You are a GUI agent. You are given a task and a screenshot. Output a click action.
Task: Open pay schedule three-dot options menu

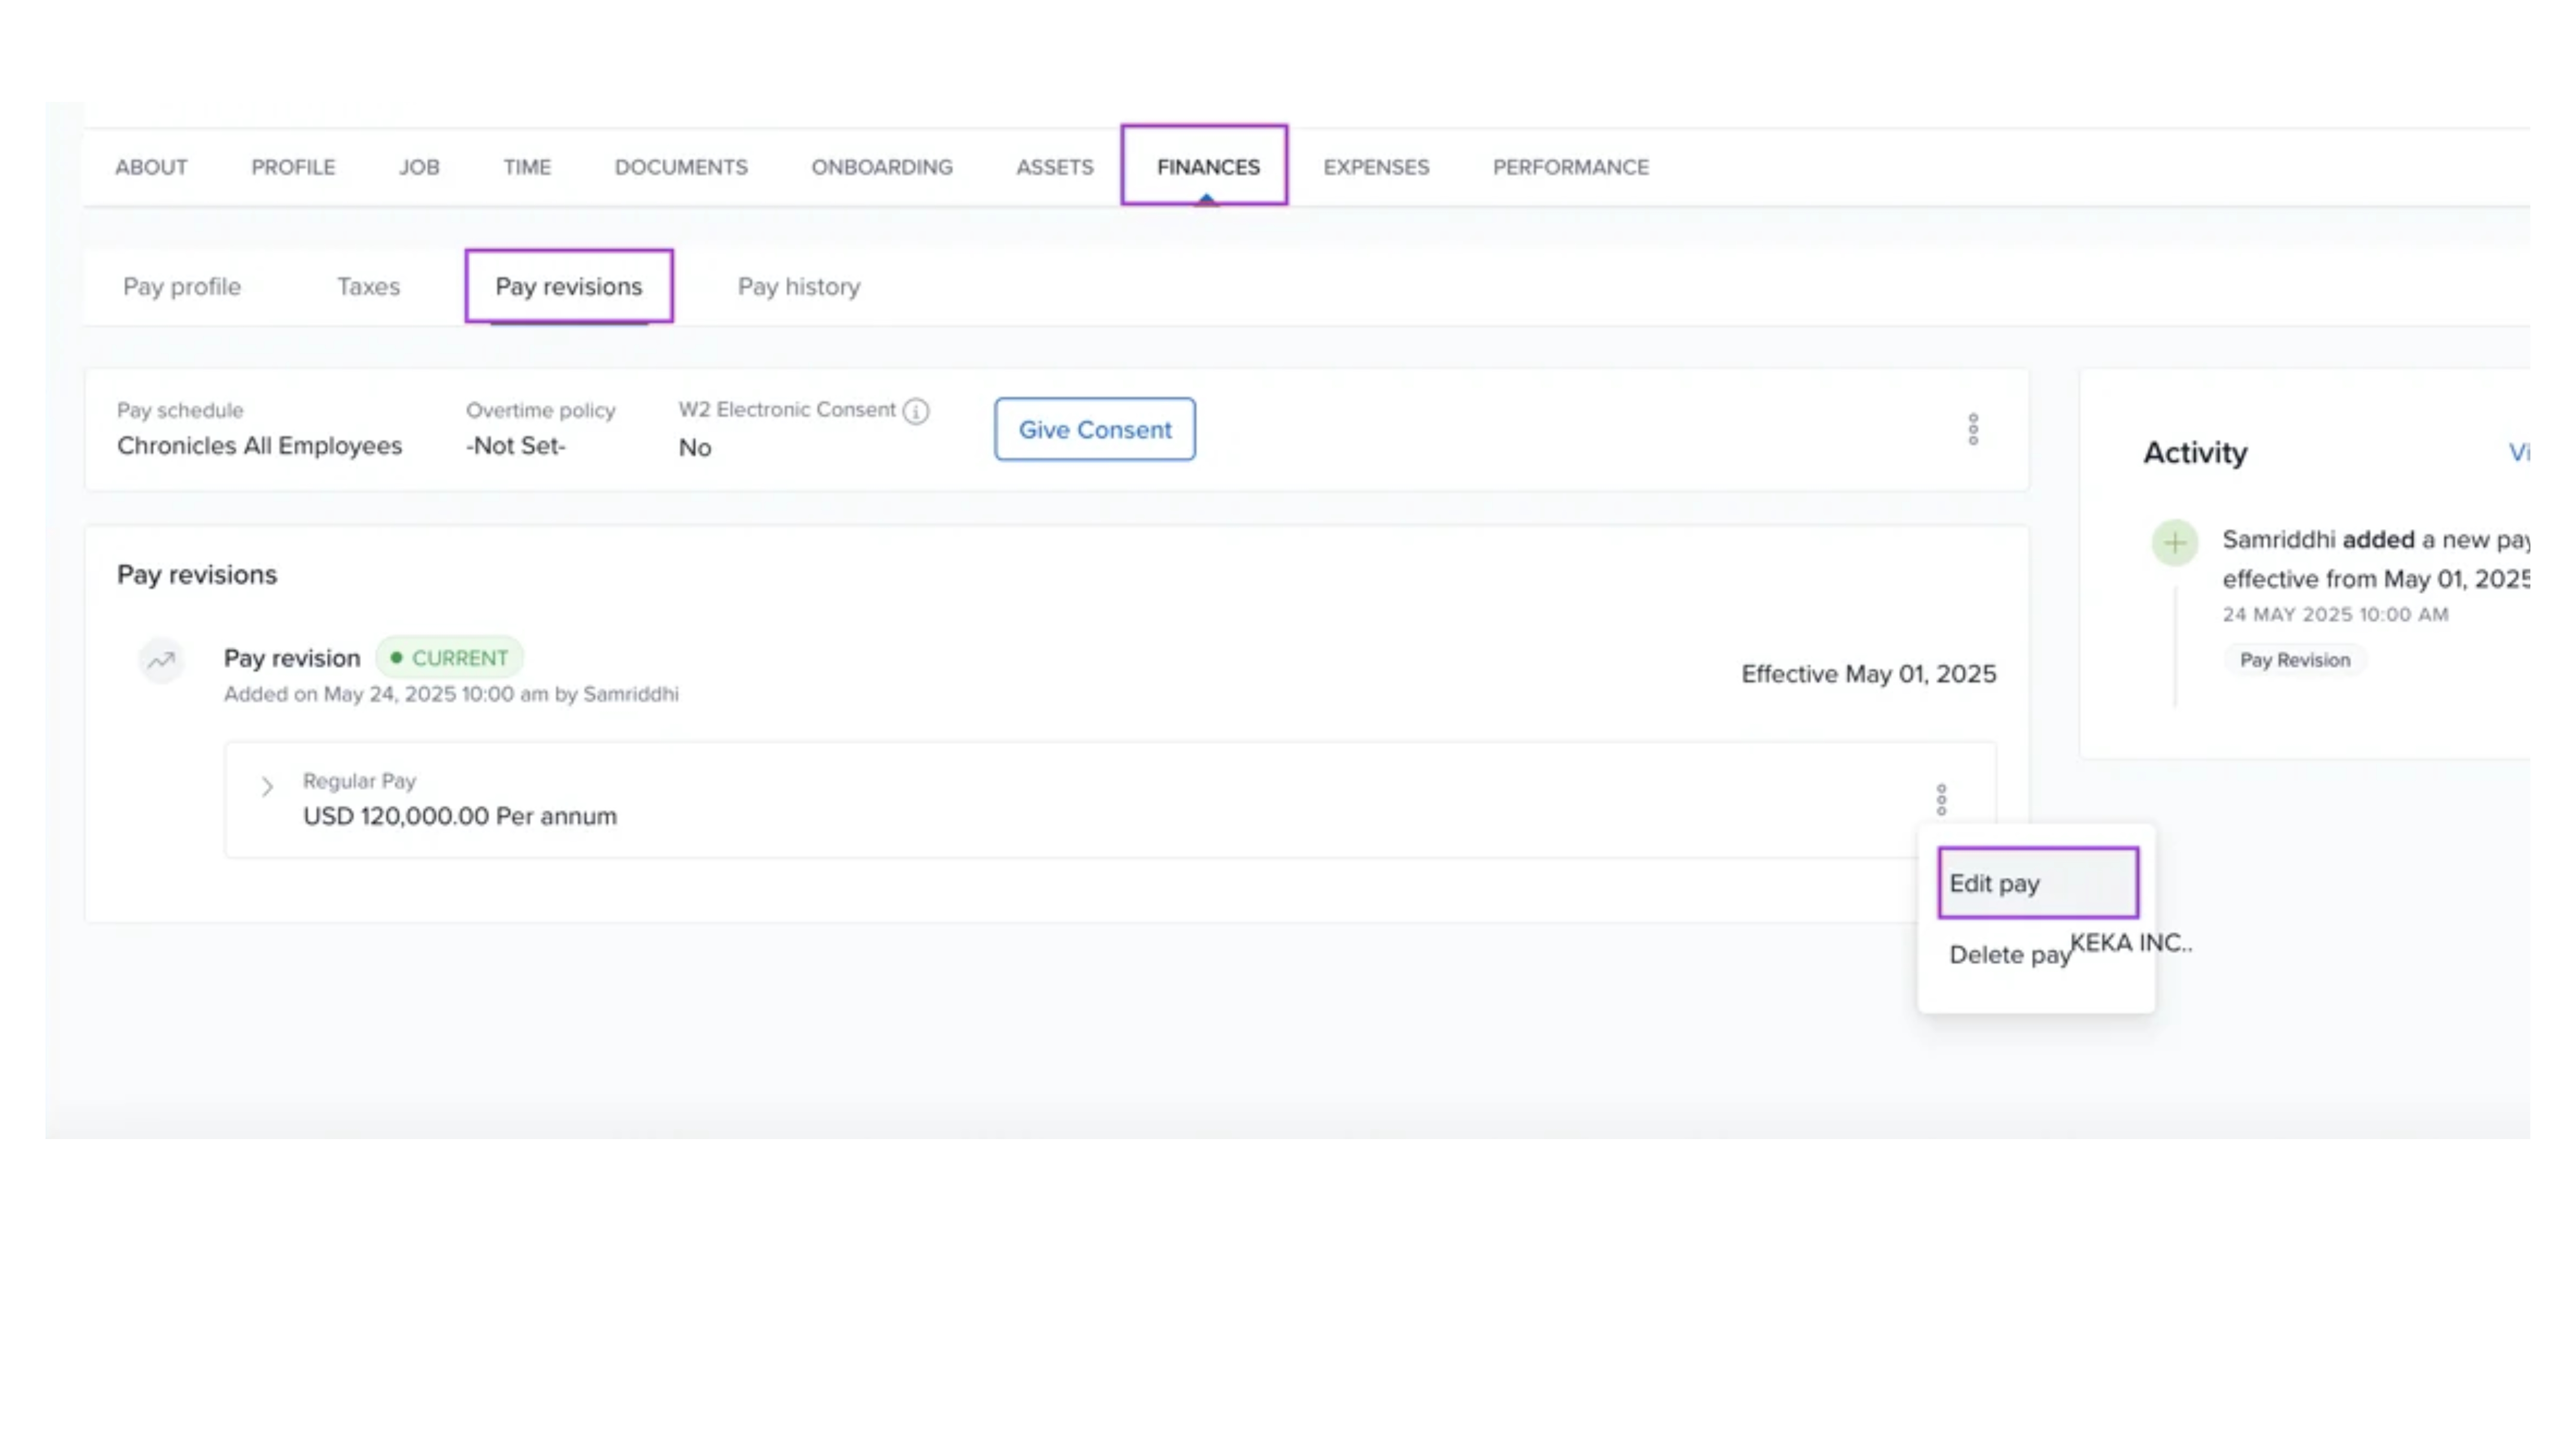click(1972, 429)
